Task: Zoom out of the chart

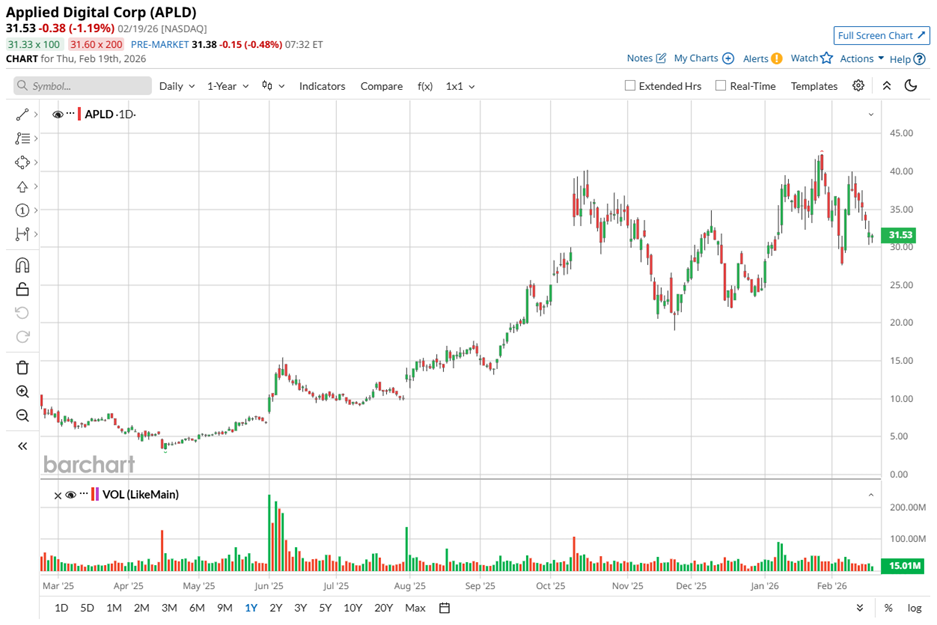Action: pos(22,415)
